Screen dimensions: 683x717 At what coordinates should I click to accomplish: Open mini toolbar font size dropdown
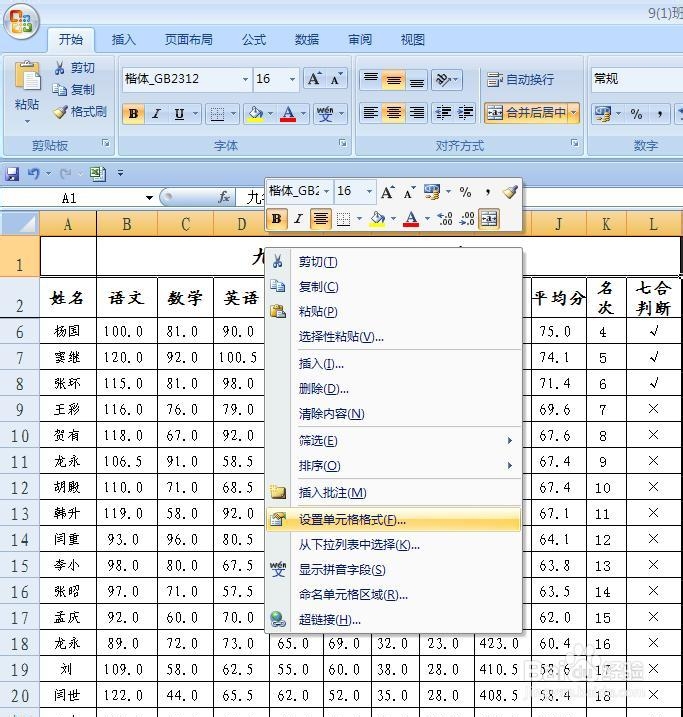tap(369, 192)
